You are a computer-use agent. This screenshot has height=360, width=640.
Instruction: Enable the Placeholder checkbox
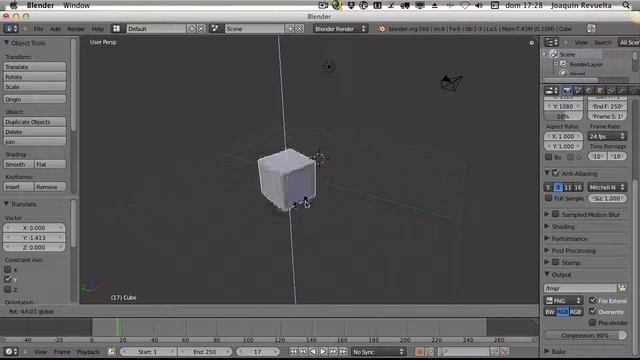[x=593, y=322]
